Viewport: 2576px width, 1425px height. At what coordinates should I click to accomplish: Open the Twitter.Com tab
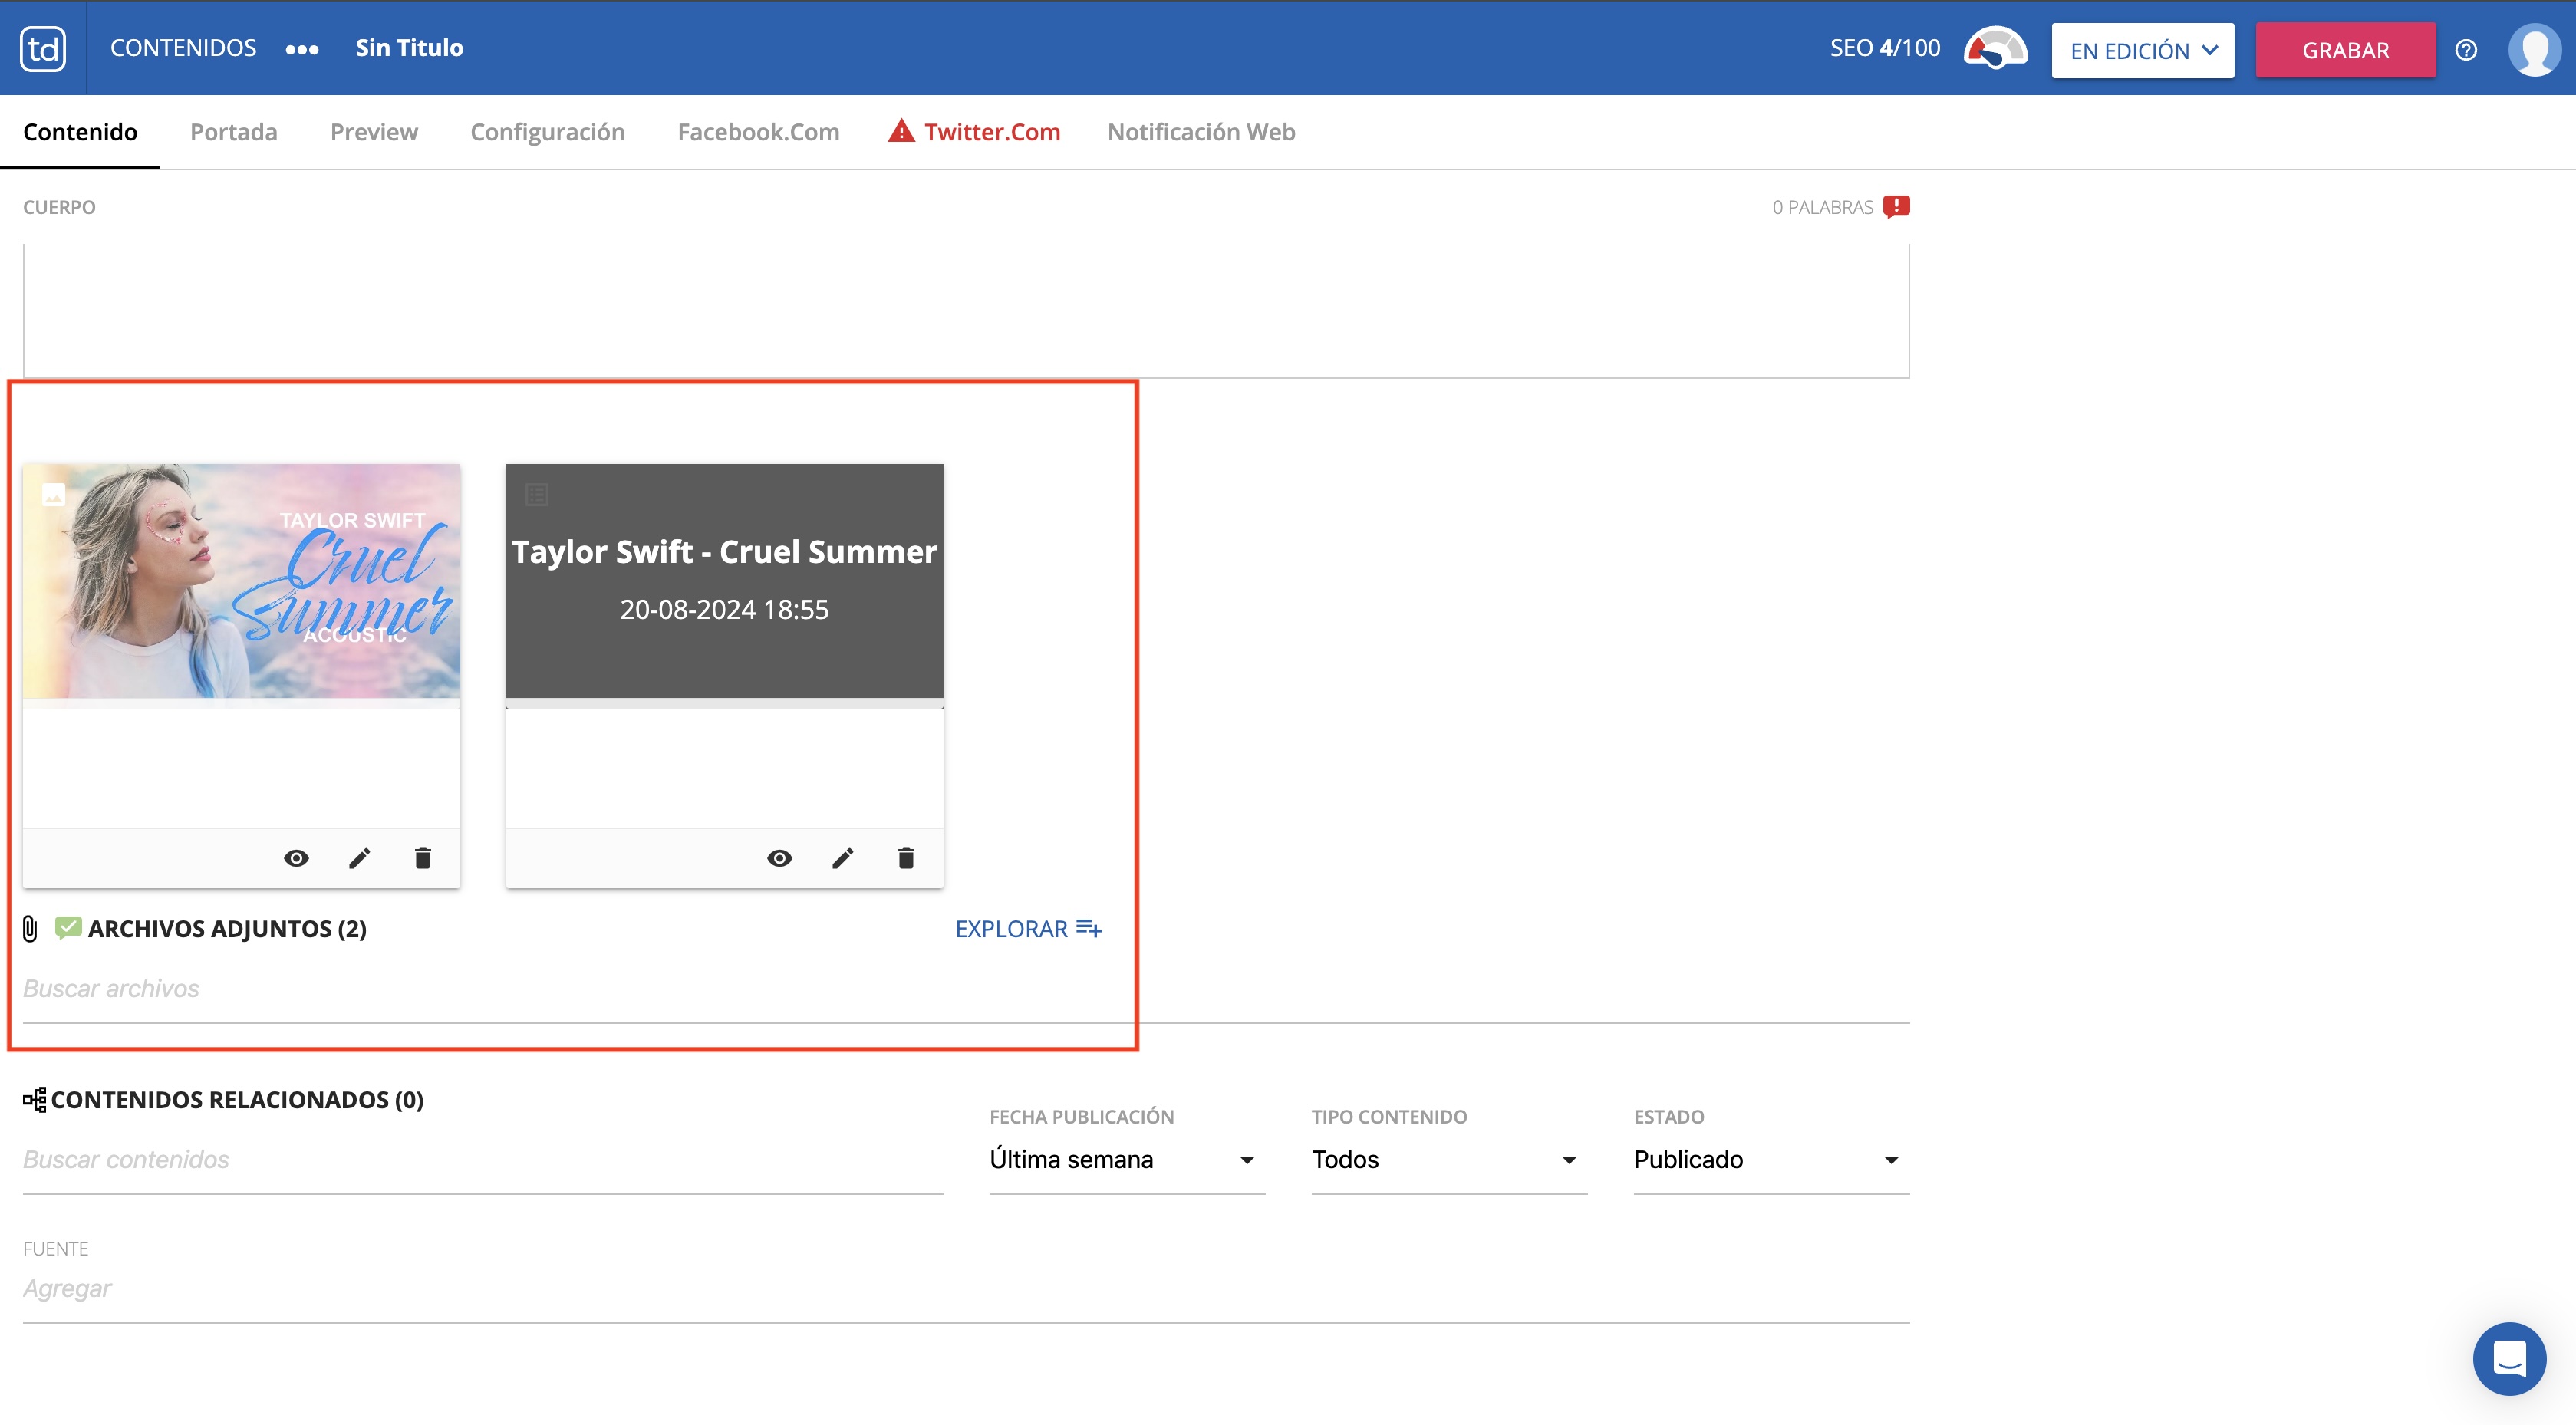point(990,132)
